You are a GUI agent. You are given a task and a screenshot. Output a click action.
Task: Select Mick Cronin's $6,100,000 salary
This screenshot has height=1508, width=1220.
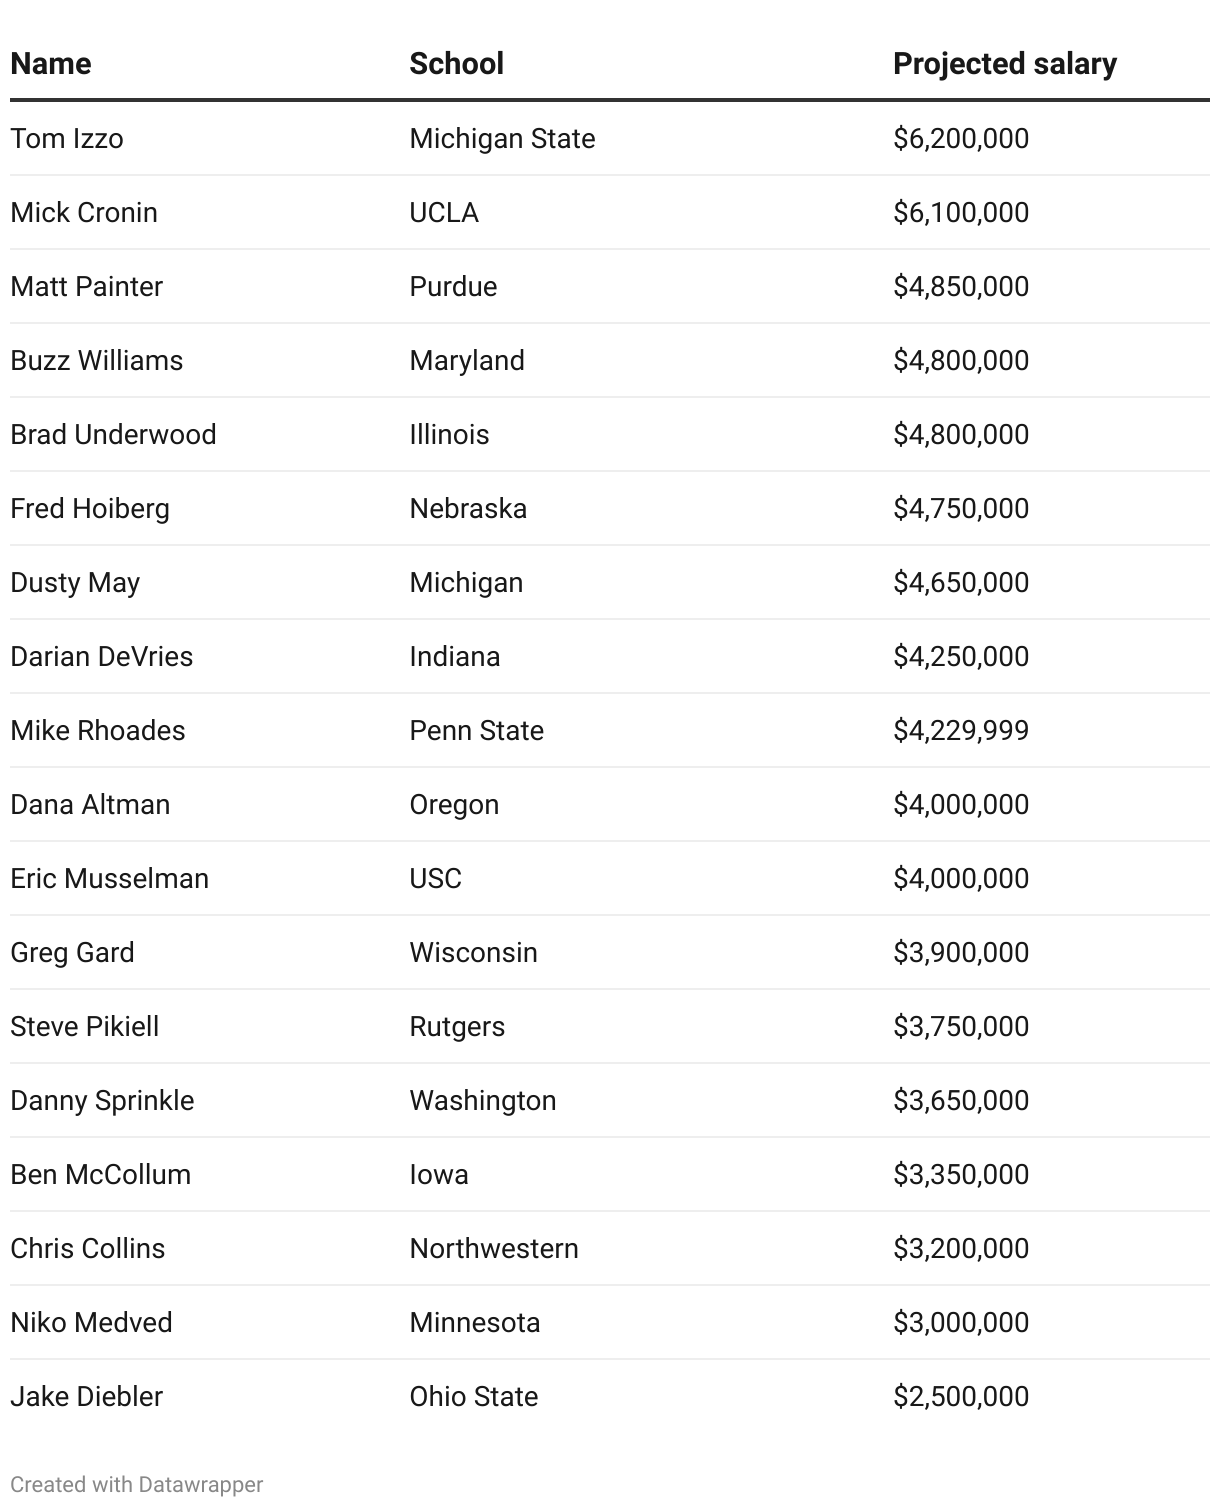[960, 212]
